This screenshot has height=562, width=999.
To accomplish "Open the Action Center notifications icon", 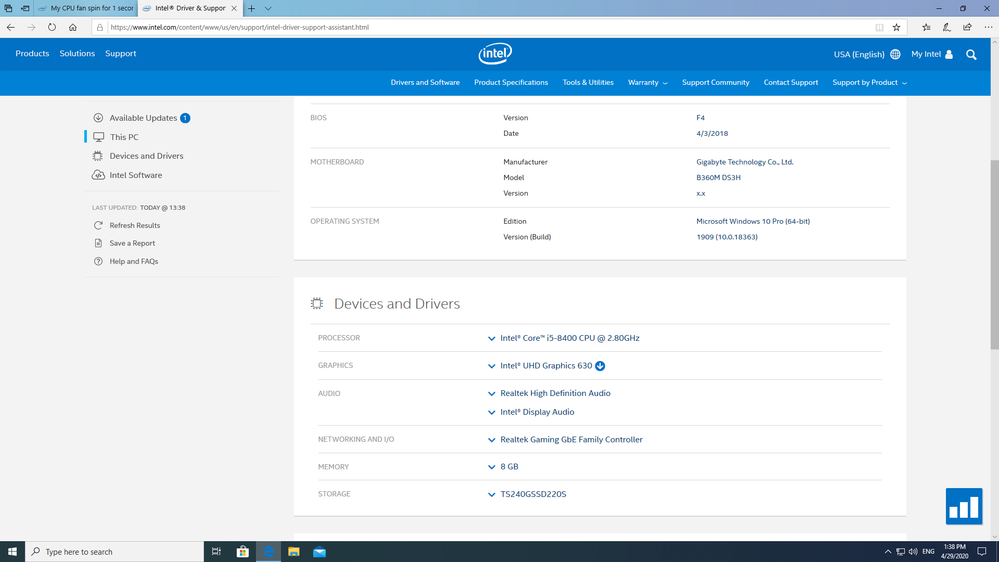I will point(982,552).
